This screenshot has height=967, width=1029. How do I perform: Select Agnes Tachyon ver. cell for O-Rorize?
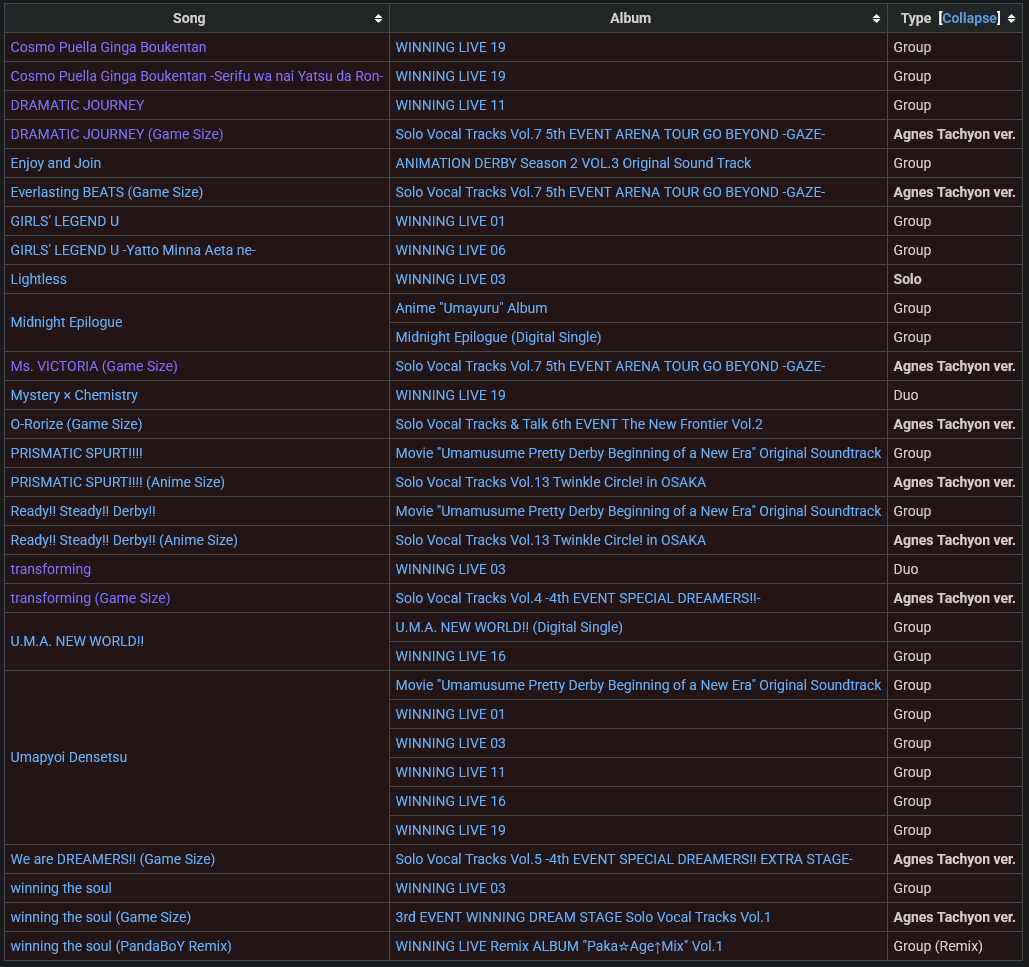(954, 424)
